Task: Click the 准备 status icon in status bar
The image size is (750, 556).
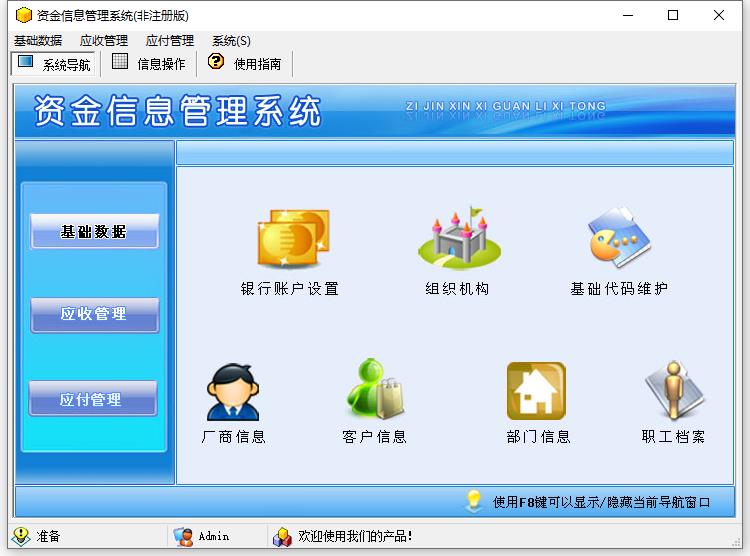Action: coord(21,536)
